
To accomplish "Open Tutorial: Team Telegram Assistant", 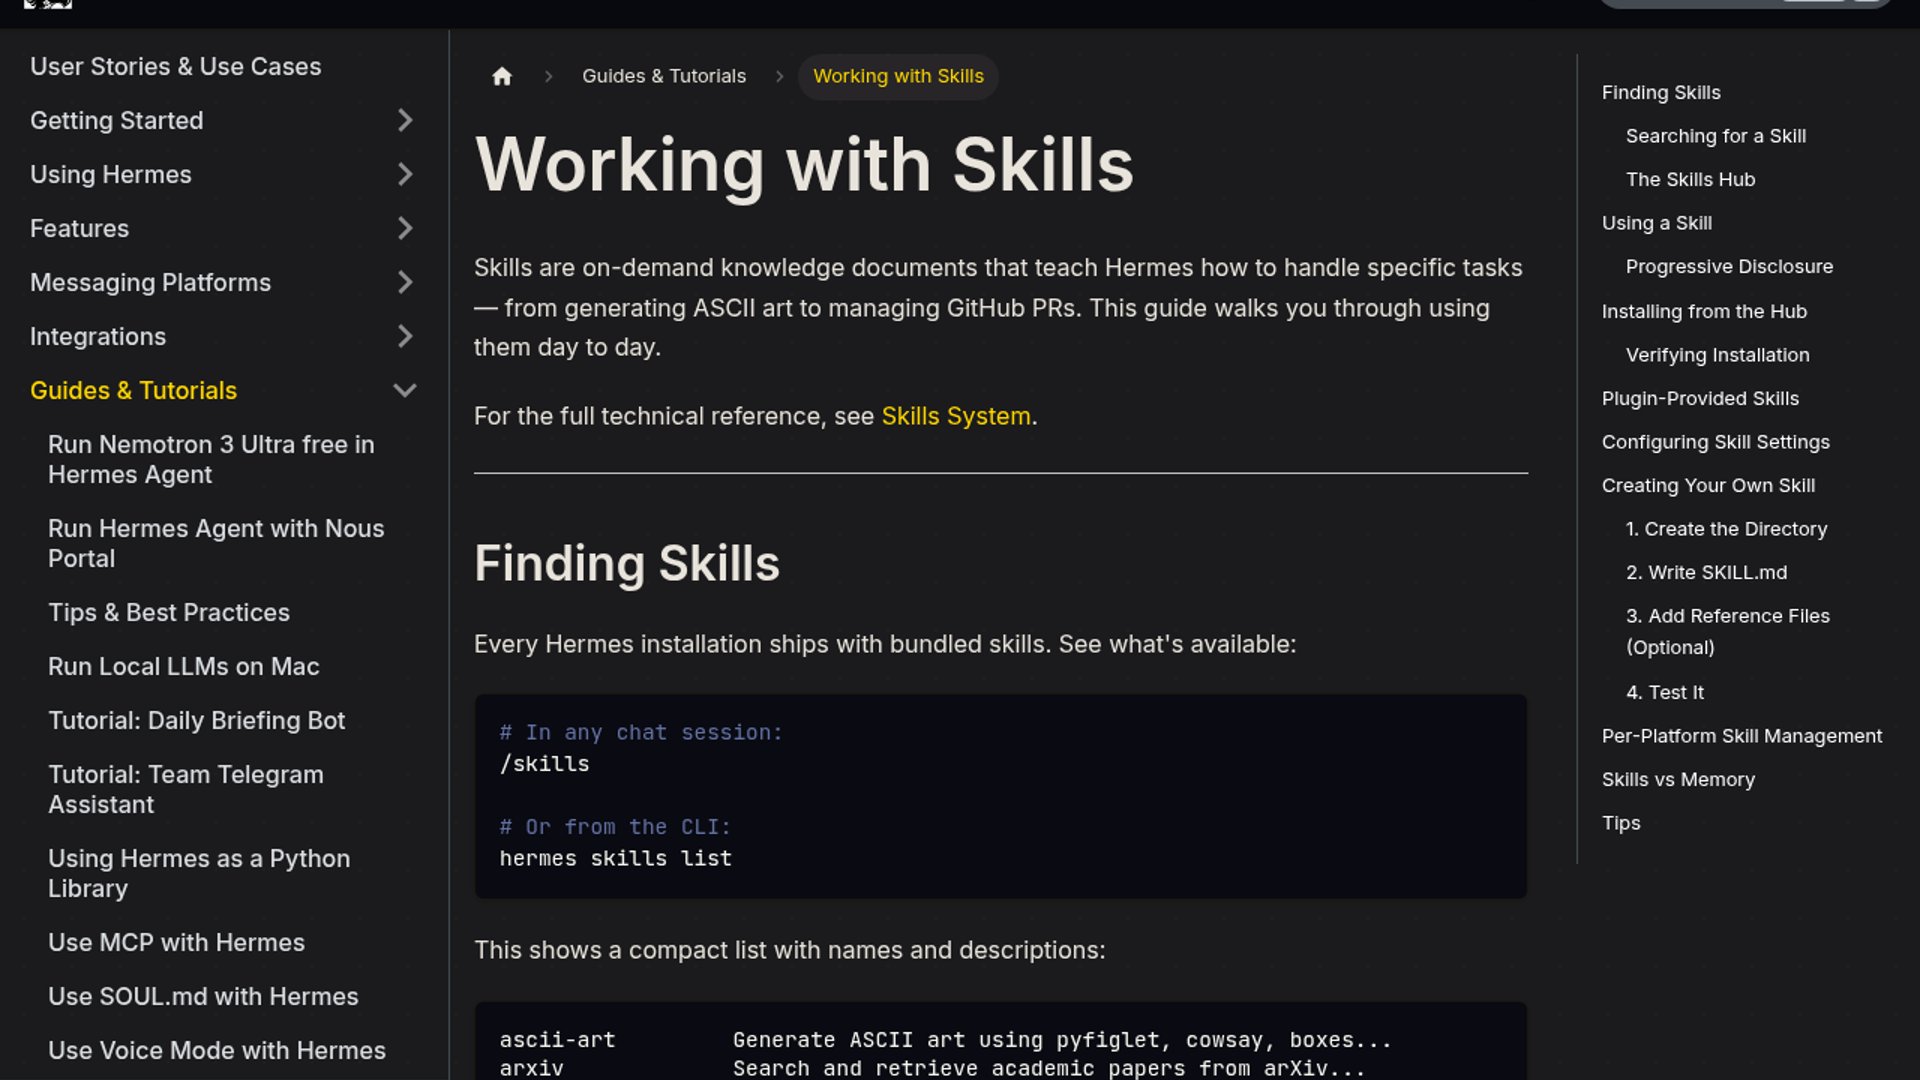I will pos(186,789).
